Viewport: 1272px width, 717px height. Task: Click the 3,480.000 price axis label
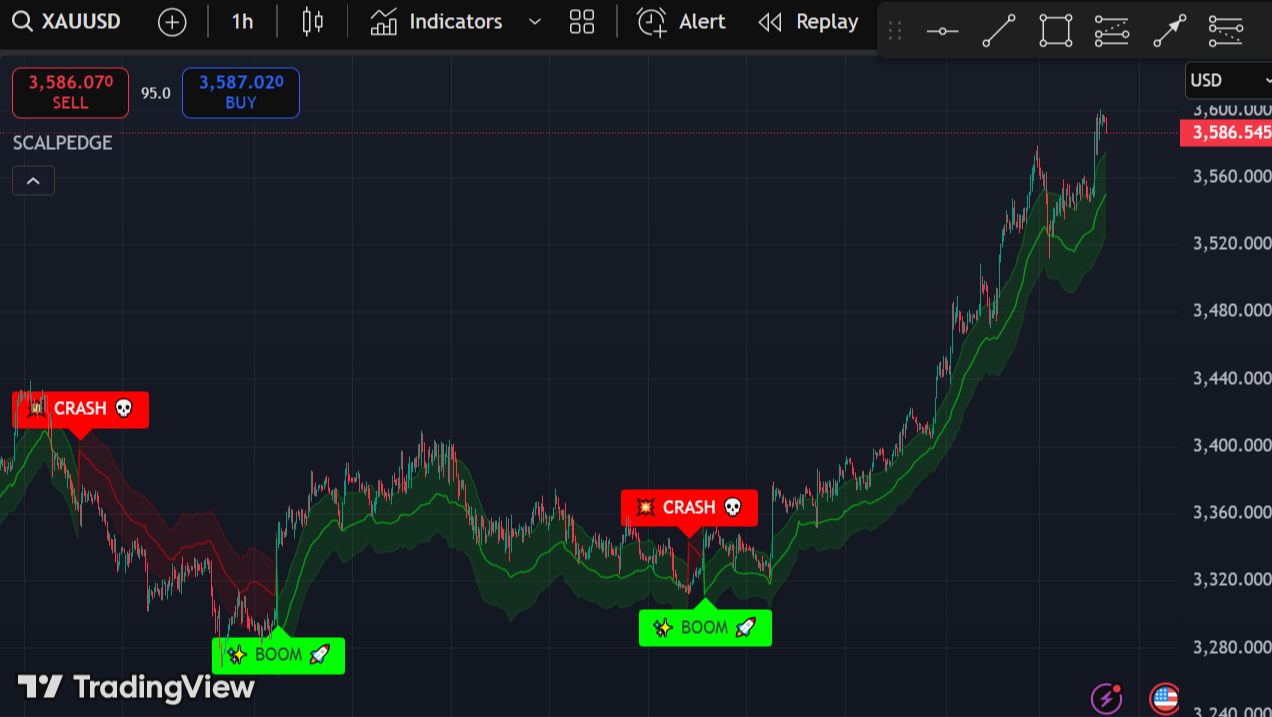click(x=1231, y=311)
